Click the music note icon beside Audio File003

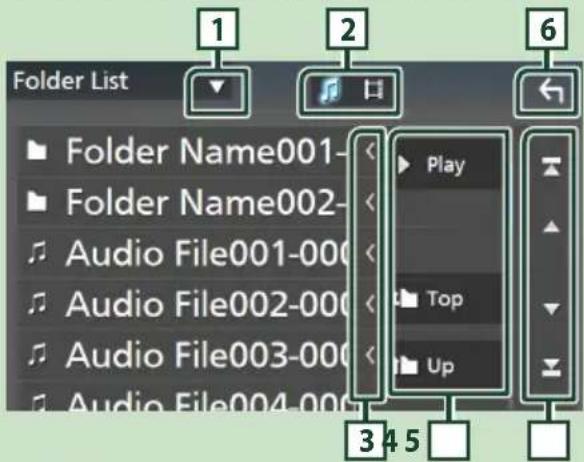point(37,354)
